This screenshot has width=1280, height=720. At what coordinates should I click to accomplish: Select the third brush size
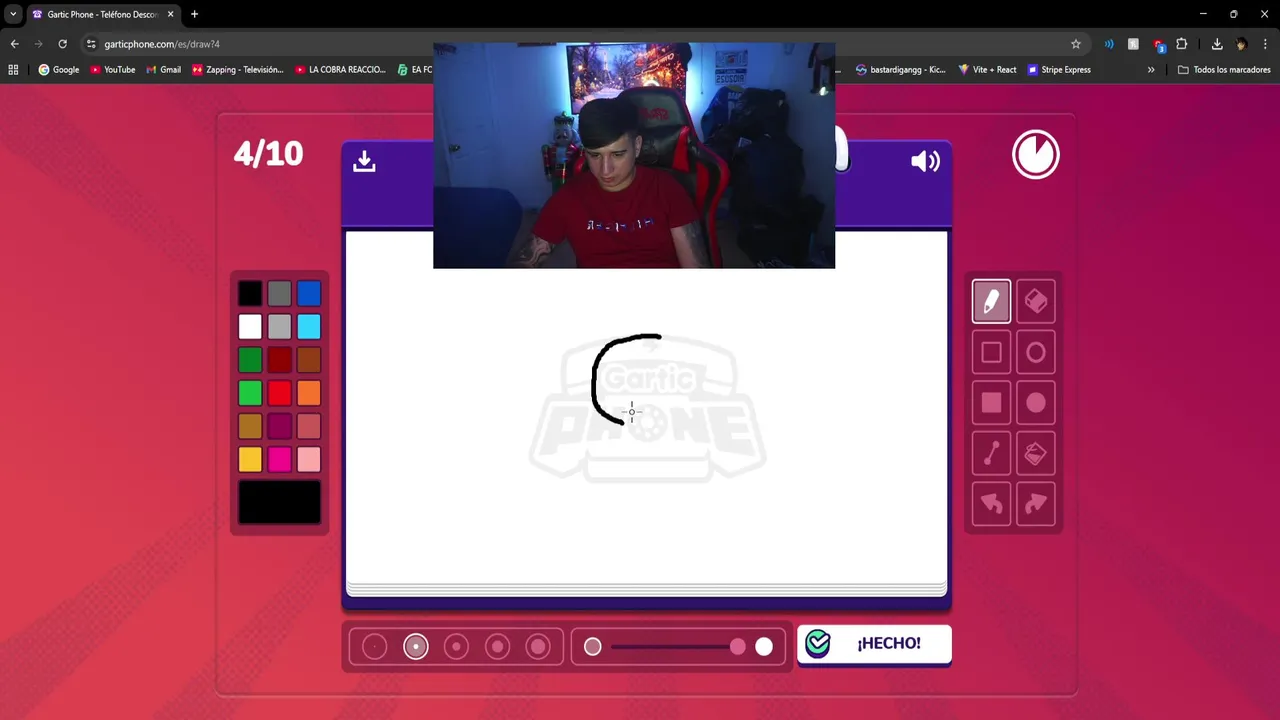coord(456,647)
